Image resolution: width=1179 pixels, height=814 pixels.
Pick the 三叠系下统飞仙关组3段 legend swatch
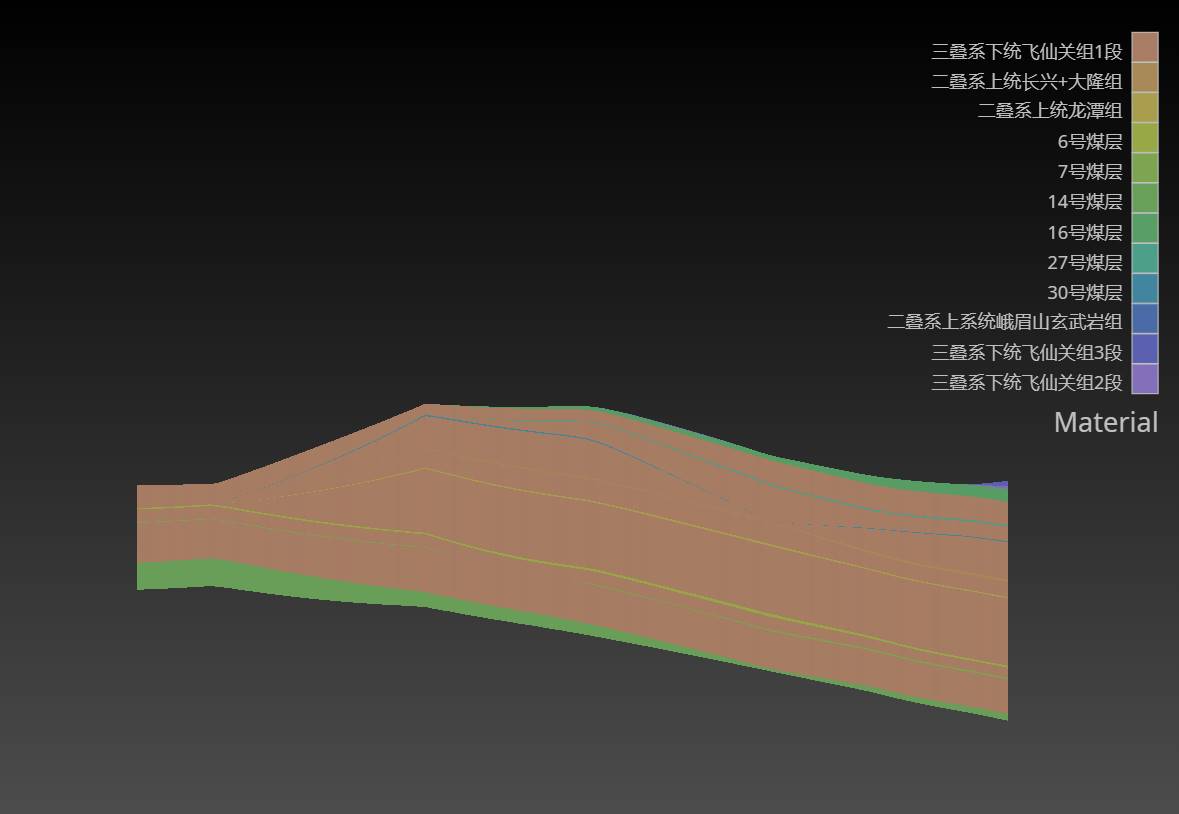(1144, 349)
